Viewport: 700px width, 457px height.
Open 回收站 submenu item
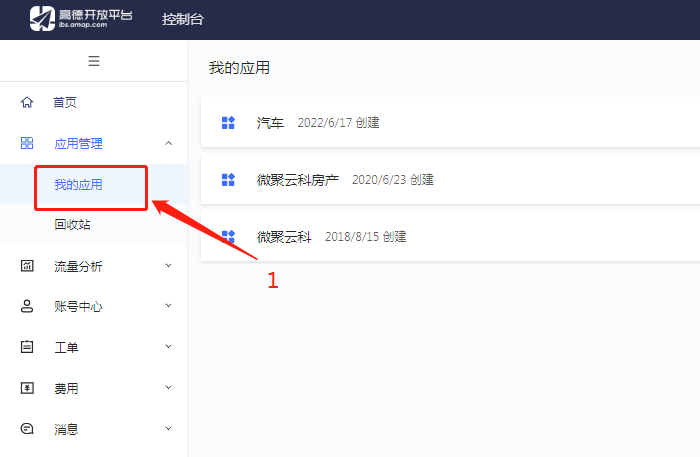coord(72,224)
